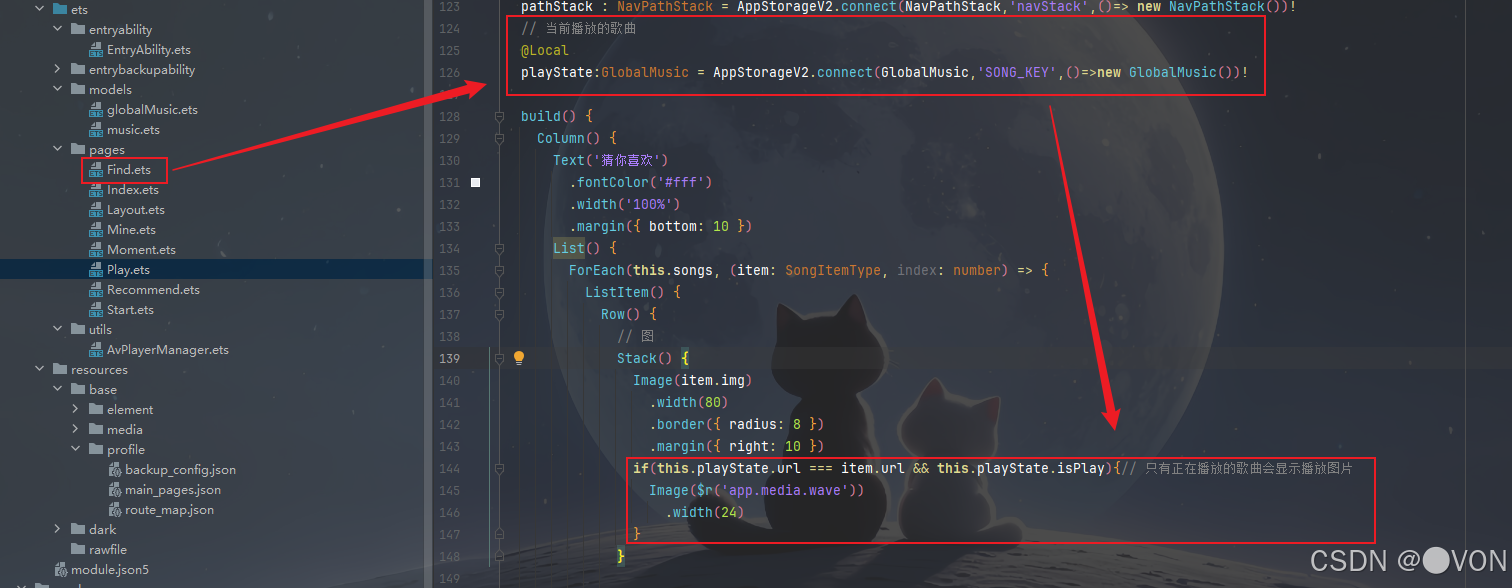Click the Play.ets file icon
Image resolution: width=1512 pixels, height=588 pixels.
click(x=96, y=269)
